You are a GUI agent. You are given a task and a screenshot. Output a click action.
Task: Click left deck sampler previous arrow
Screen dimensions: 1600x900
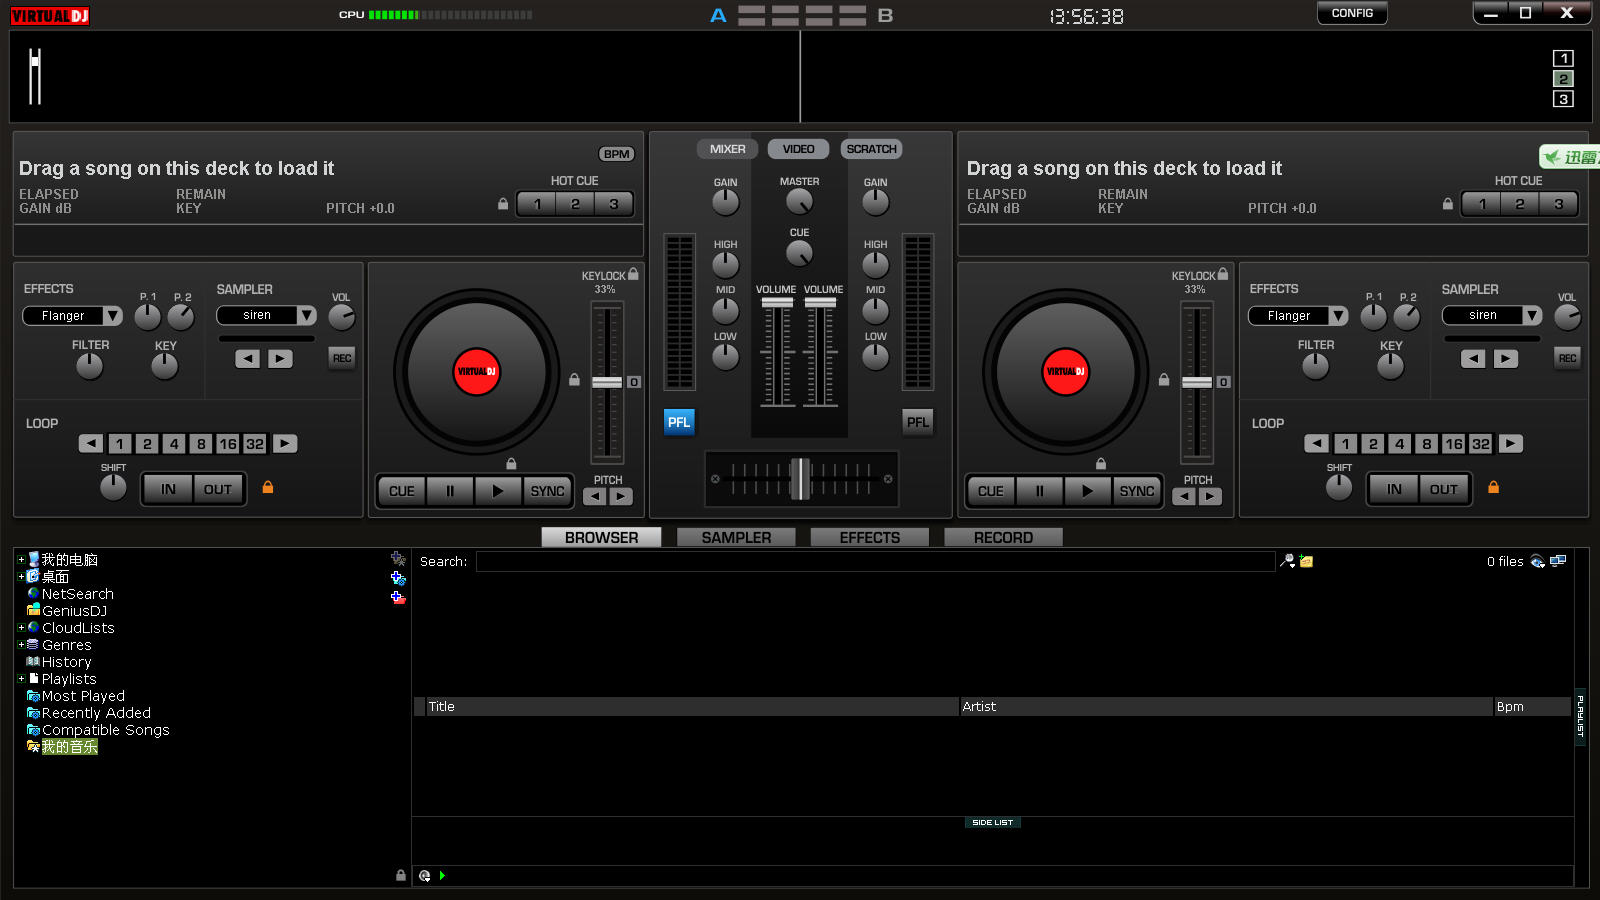tap(248, 358)
